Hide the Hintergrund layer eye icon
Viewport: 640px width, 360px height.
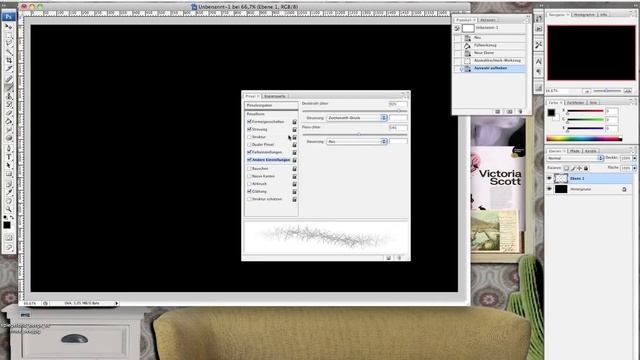tap(549, 189)
